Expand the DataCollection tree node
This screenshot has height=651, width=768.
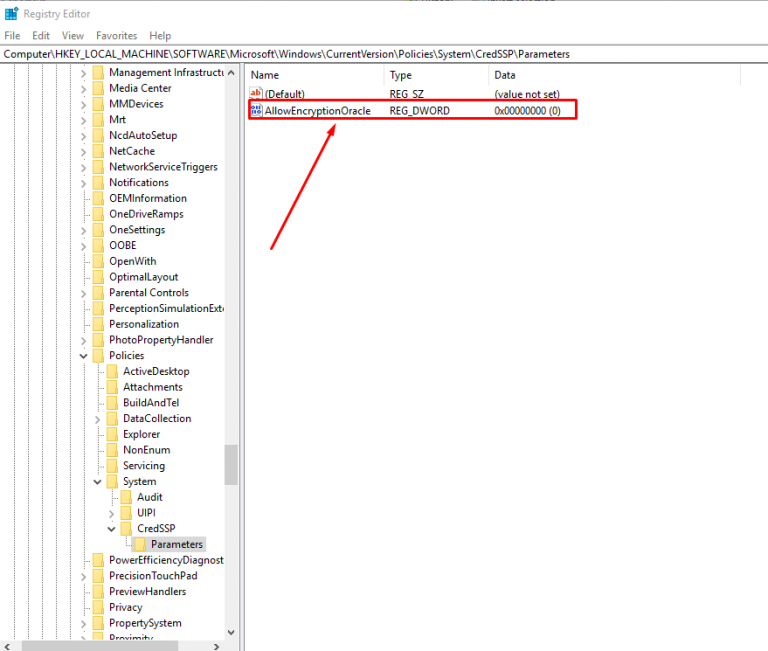click(x=98, y=418)
